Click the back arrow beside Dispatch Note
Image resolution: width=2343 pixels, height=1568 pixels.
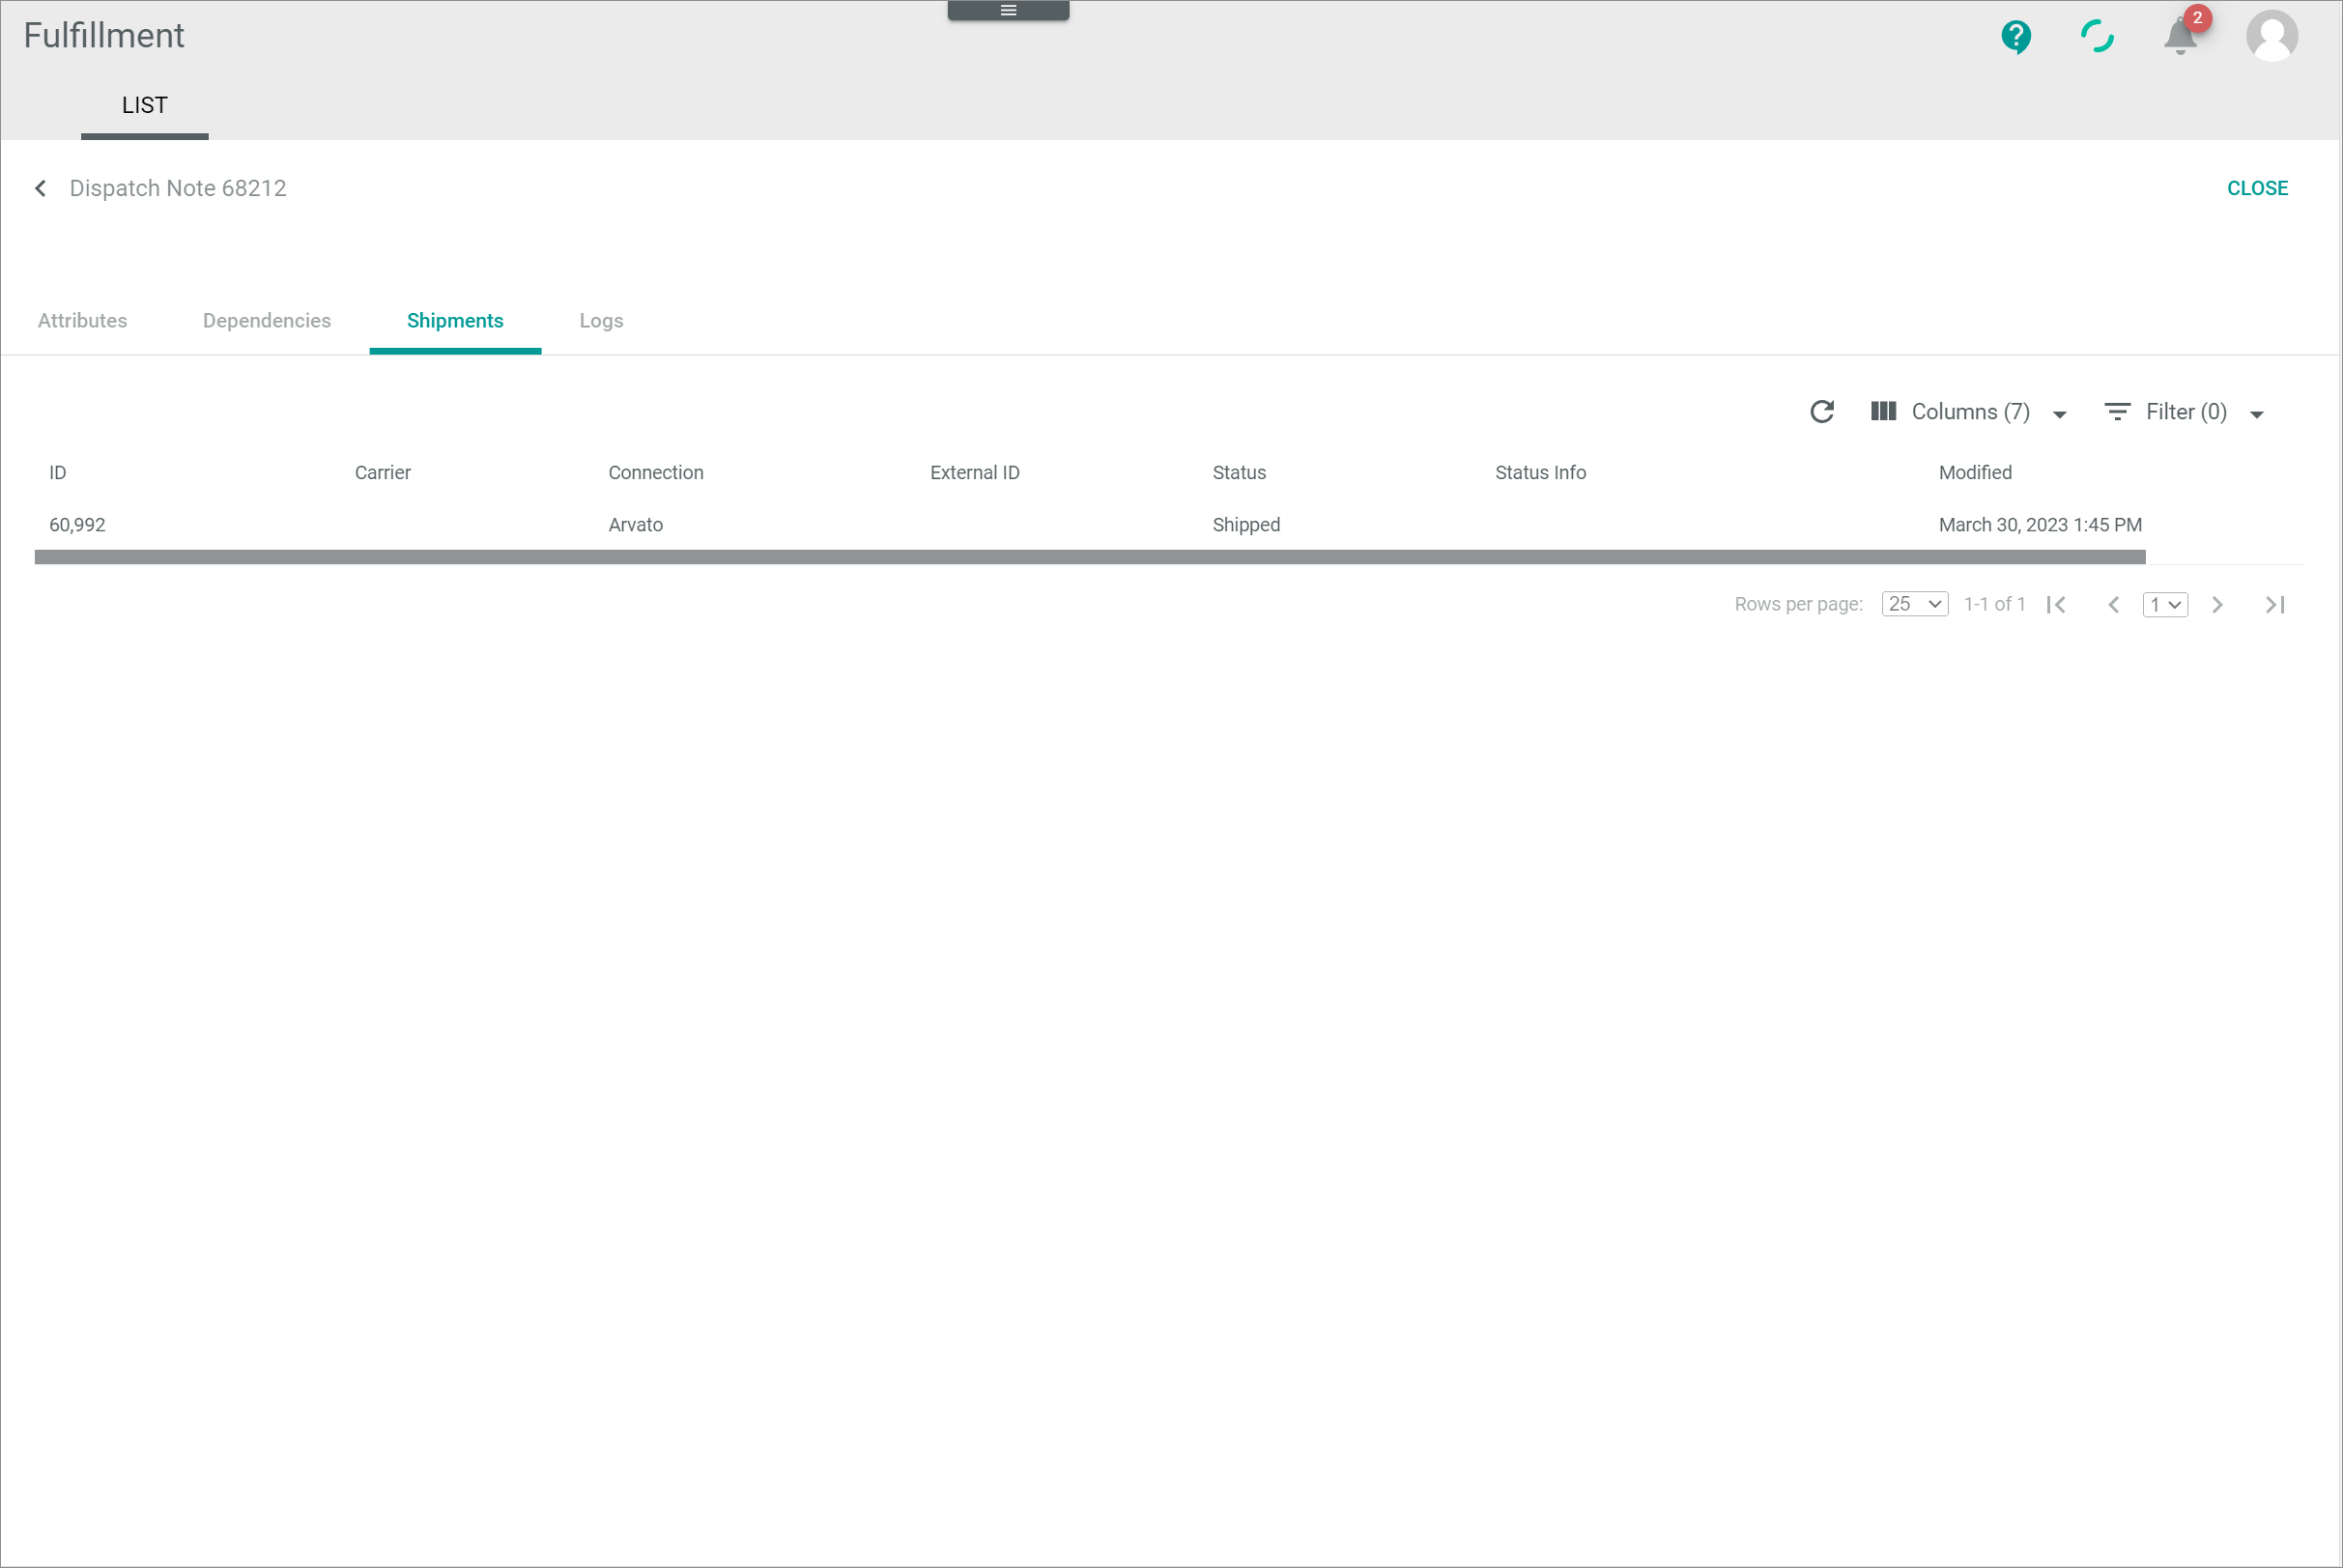(x=41, y=188)
